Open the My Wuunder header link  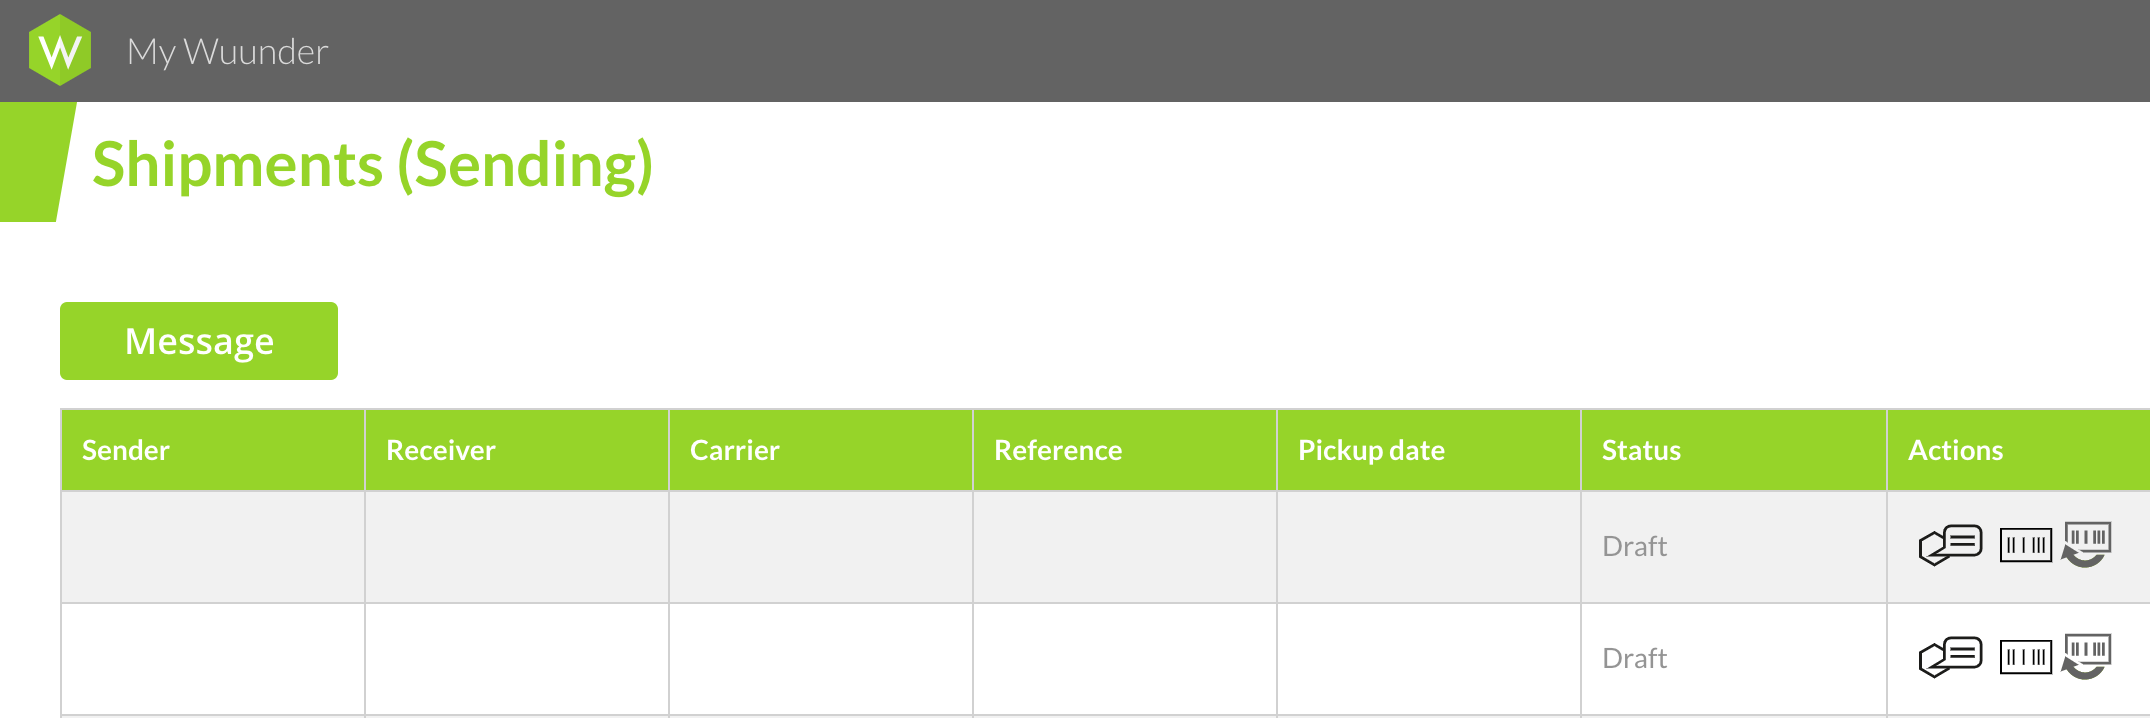click(227, 51)
